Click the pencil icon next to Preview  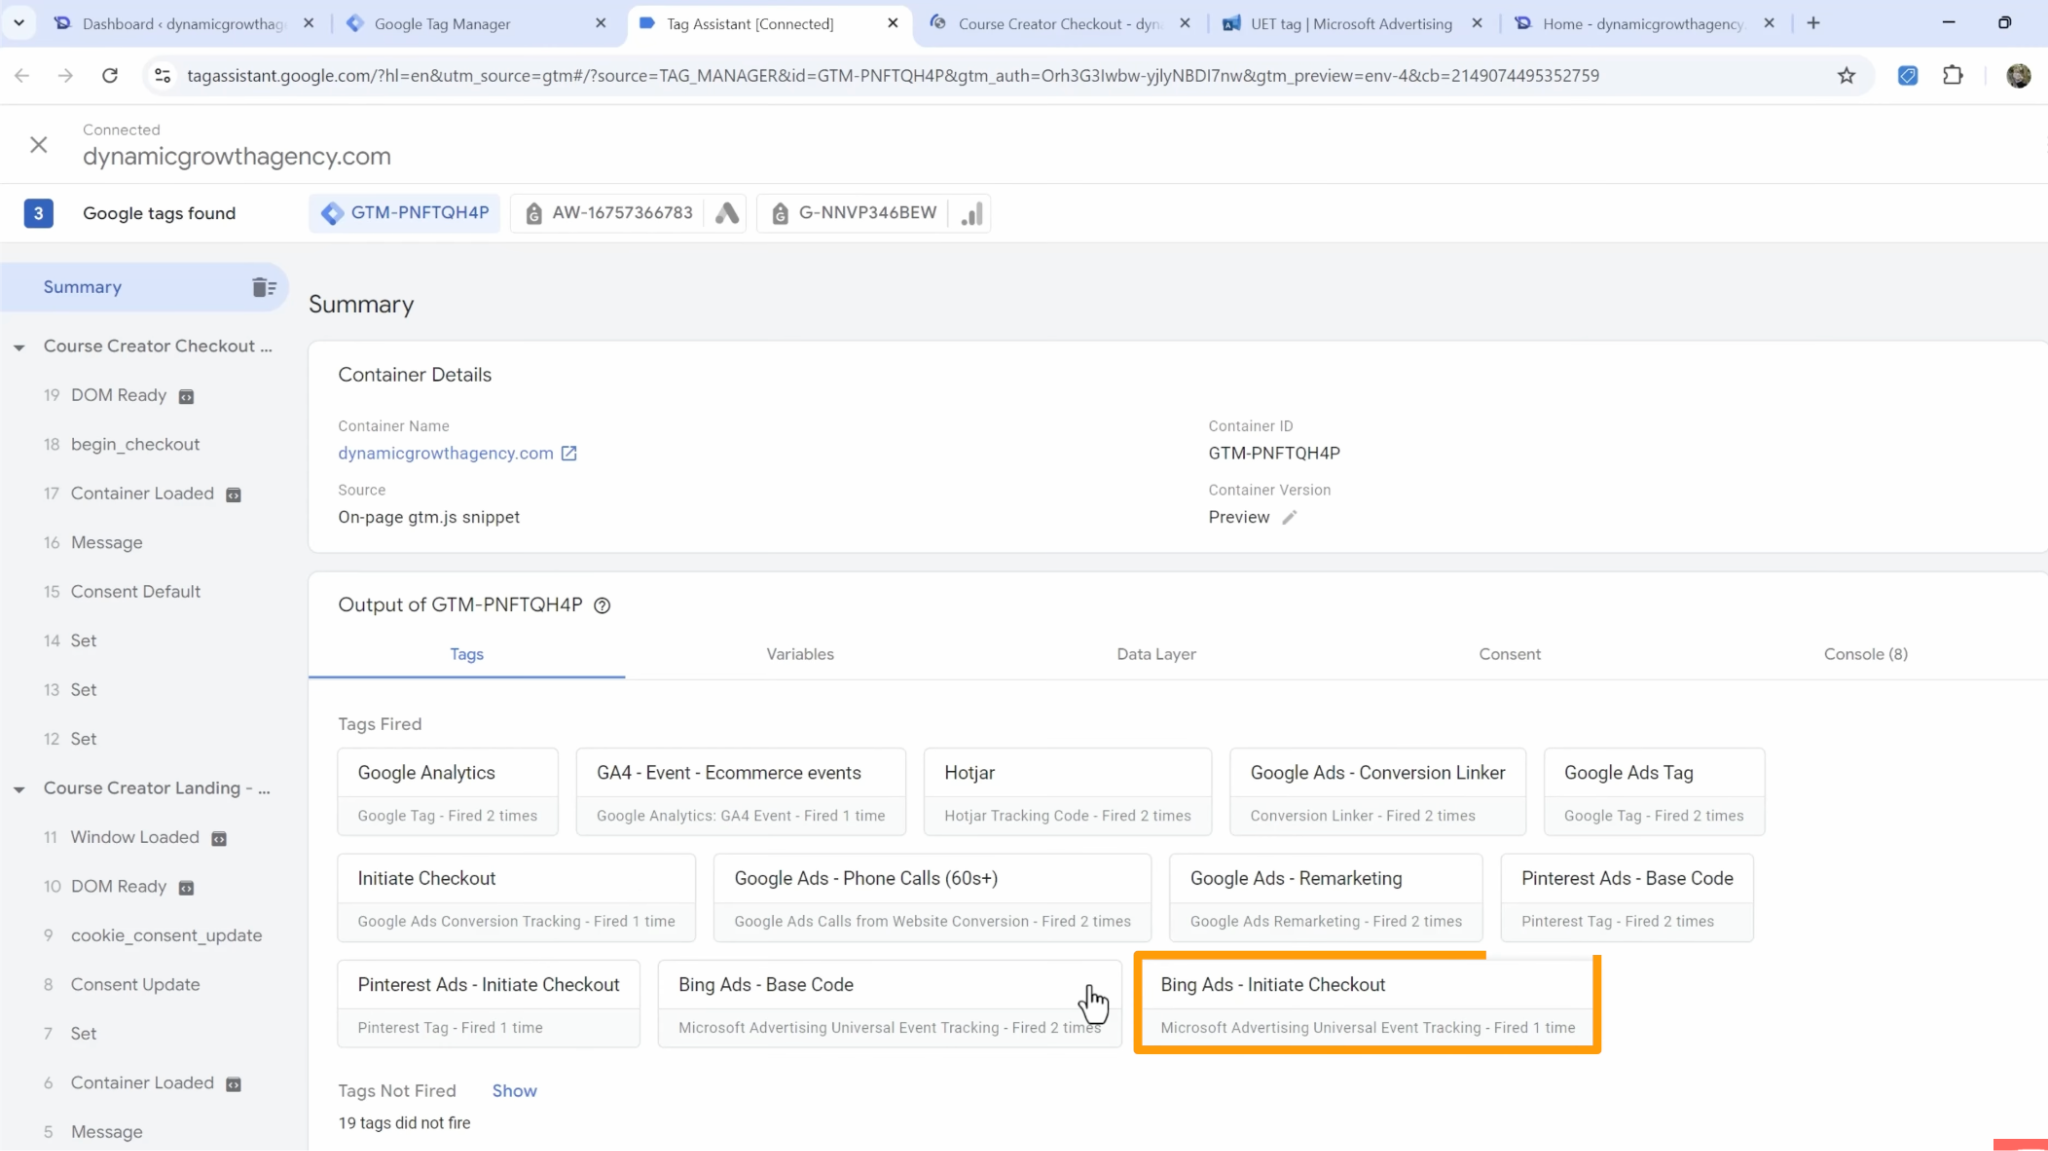click(1290, 517)
